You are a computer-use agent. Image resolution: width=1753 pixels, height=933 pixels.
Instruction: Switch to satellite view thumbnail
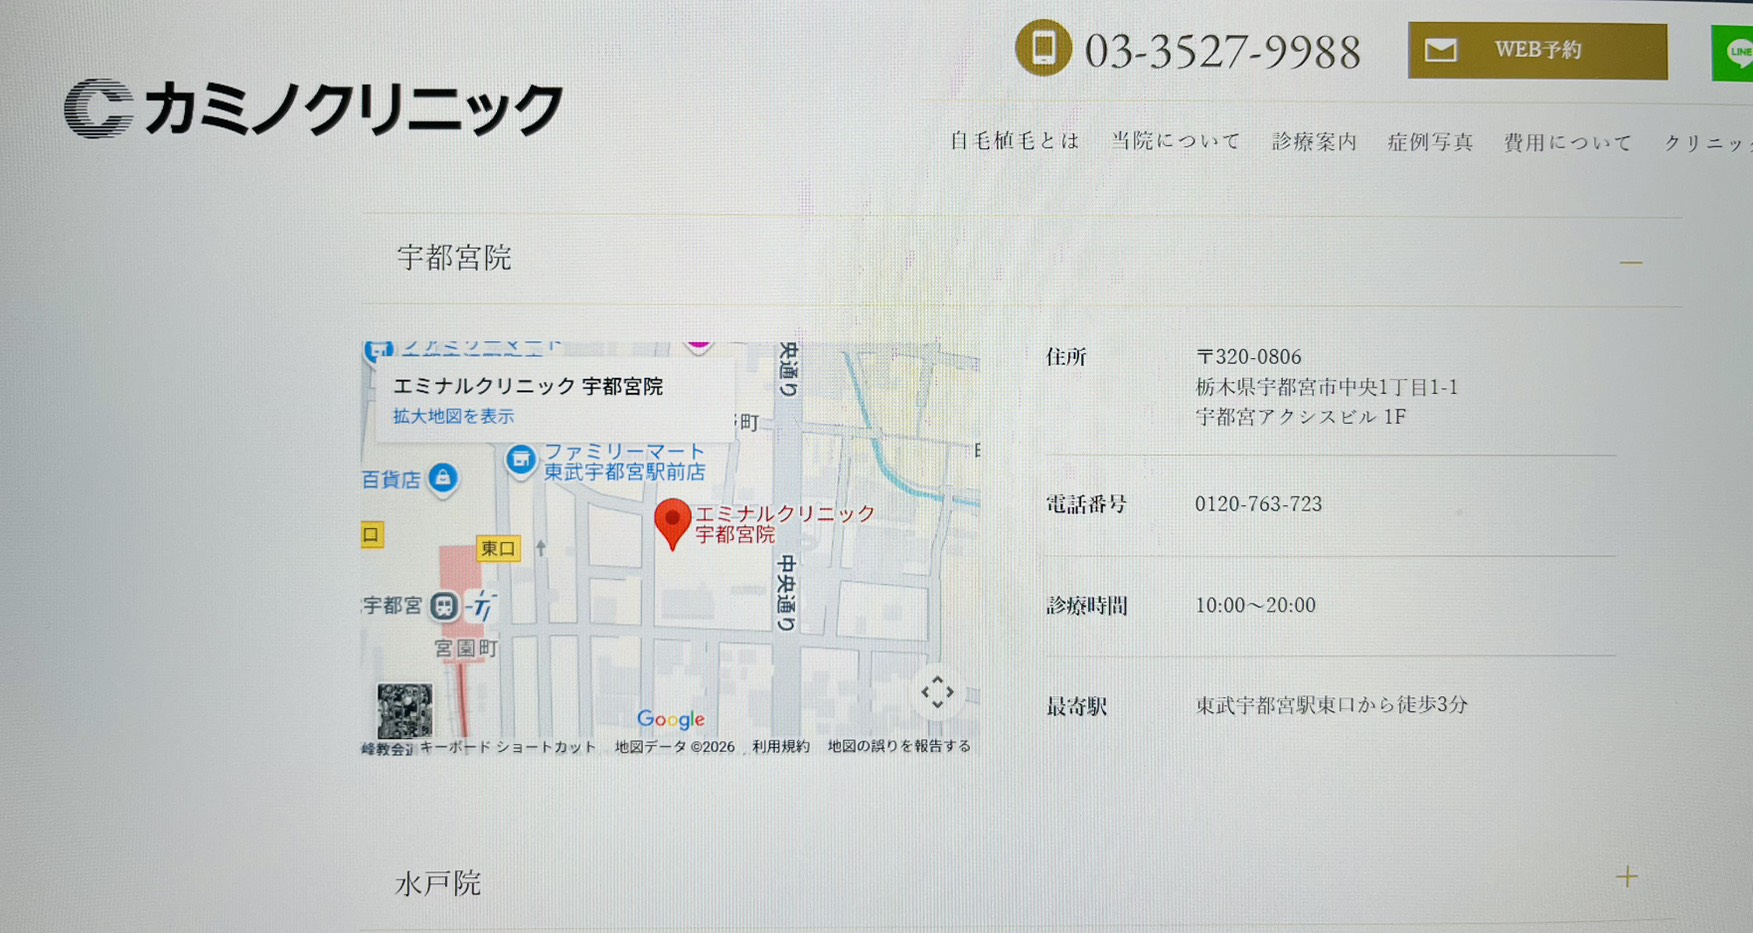[405, 711]
